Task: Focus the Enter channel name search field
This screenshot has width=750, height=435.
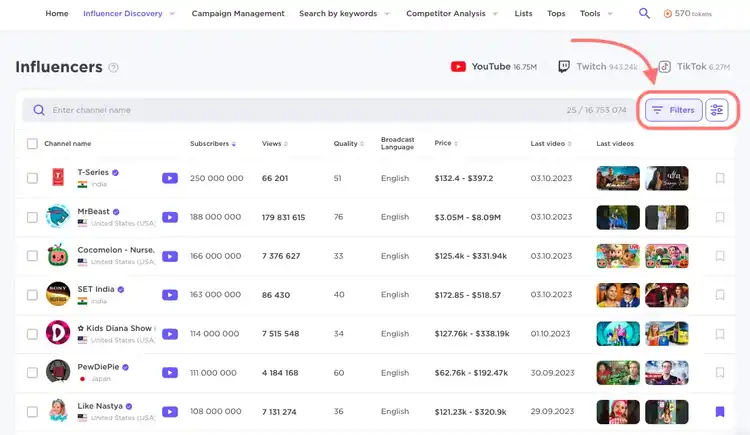Action: 329,110
